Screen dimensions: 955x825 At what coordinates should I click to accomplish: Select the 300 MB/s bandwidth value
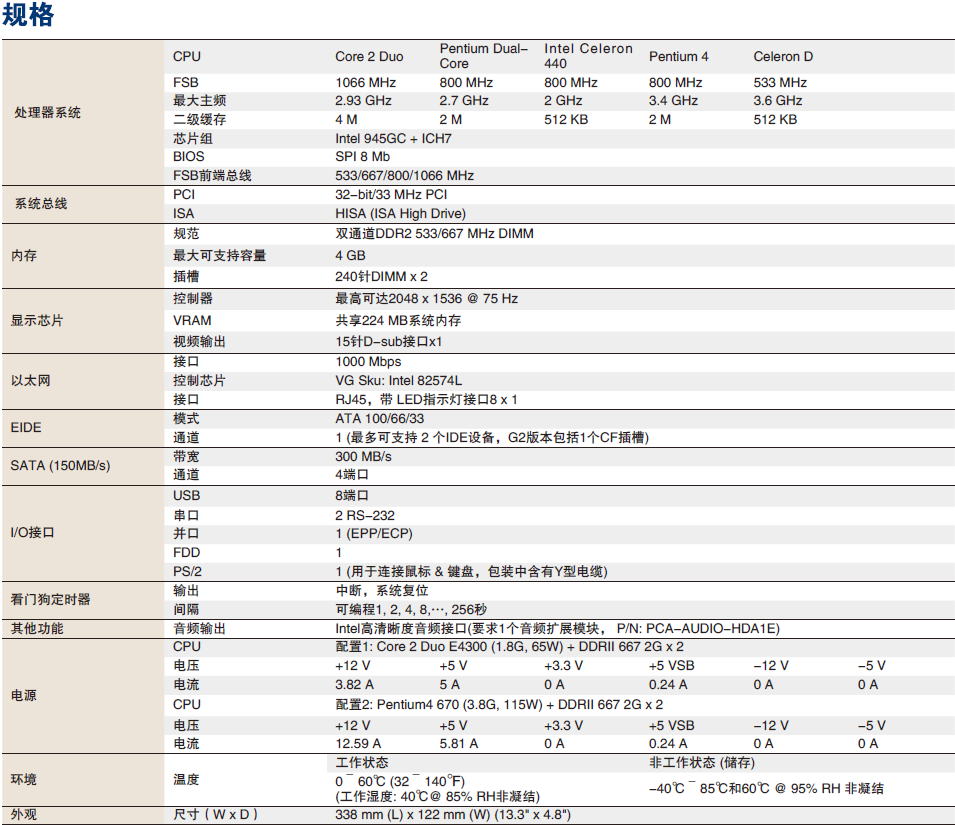(x=363, y=457)
